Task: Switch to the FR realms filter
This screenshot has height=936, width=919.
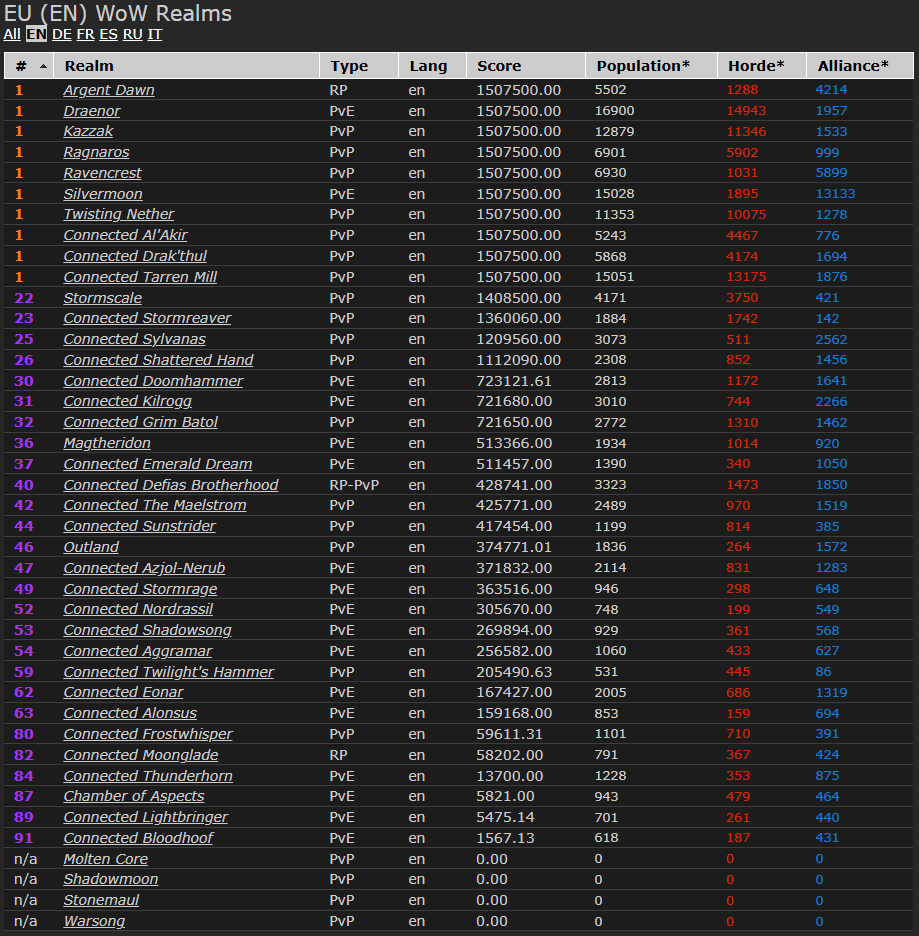Action: (x=85, y=34)
